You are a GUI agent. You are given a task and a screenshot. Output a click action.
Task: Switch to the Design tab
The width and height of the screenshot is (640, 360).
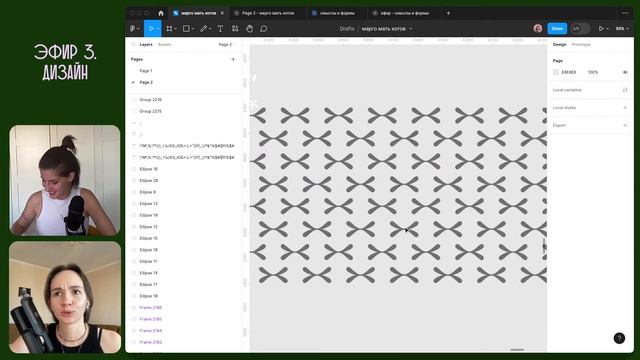tap(559, 44)
